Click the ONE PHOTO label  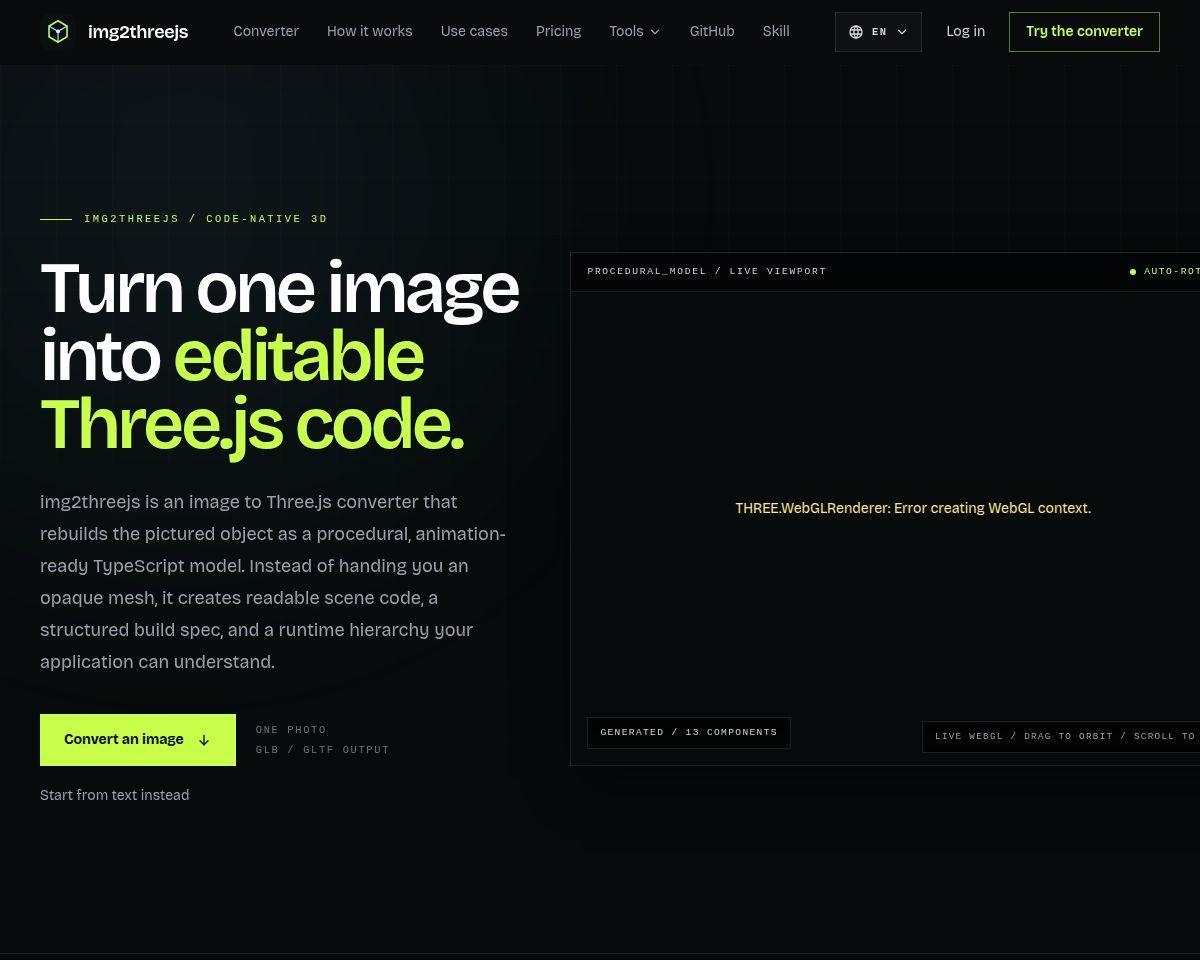tap(291, 730)
